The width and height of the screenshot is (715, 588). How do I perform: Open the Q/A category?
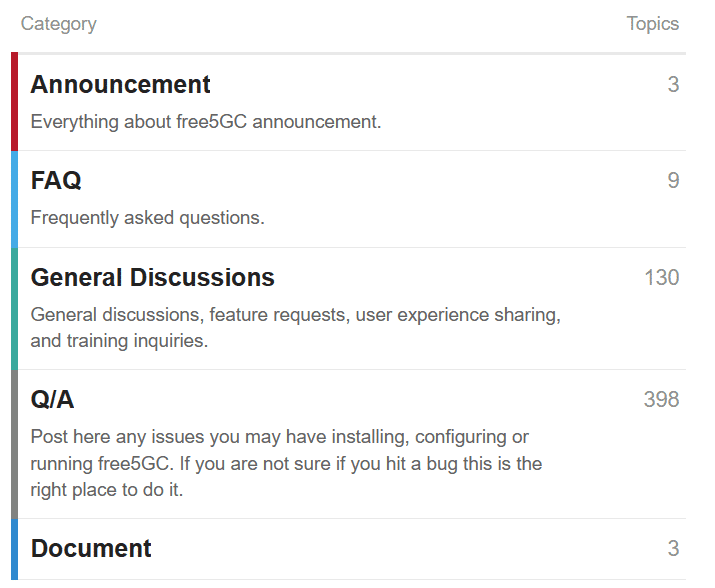(x=52, y=399)
